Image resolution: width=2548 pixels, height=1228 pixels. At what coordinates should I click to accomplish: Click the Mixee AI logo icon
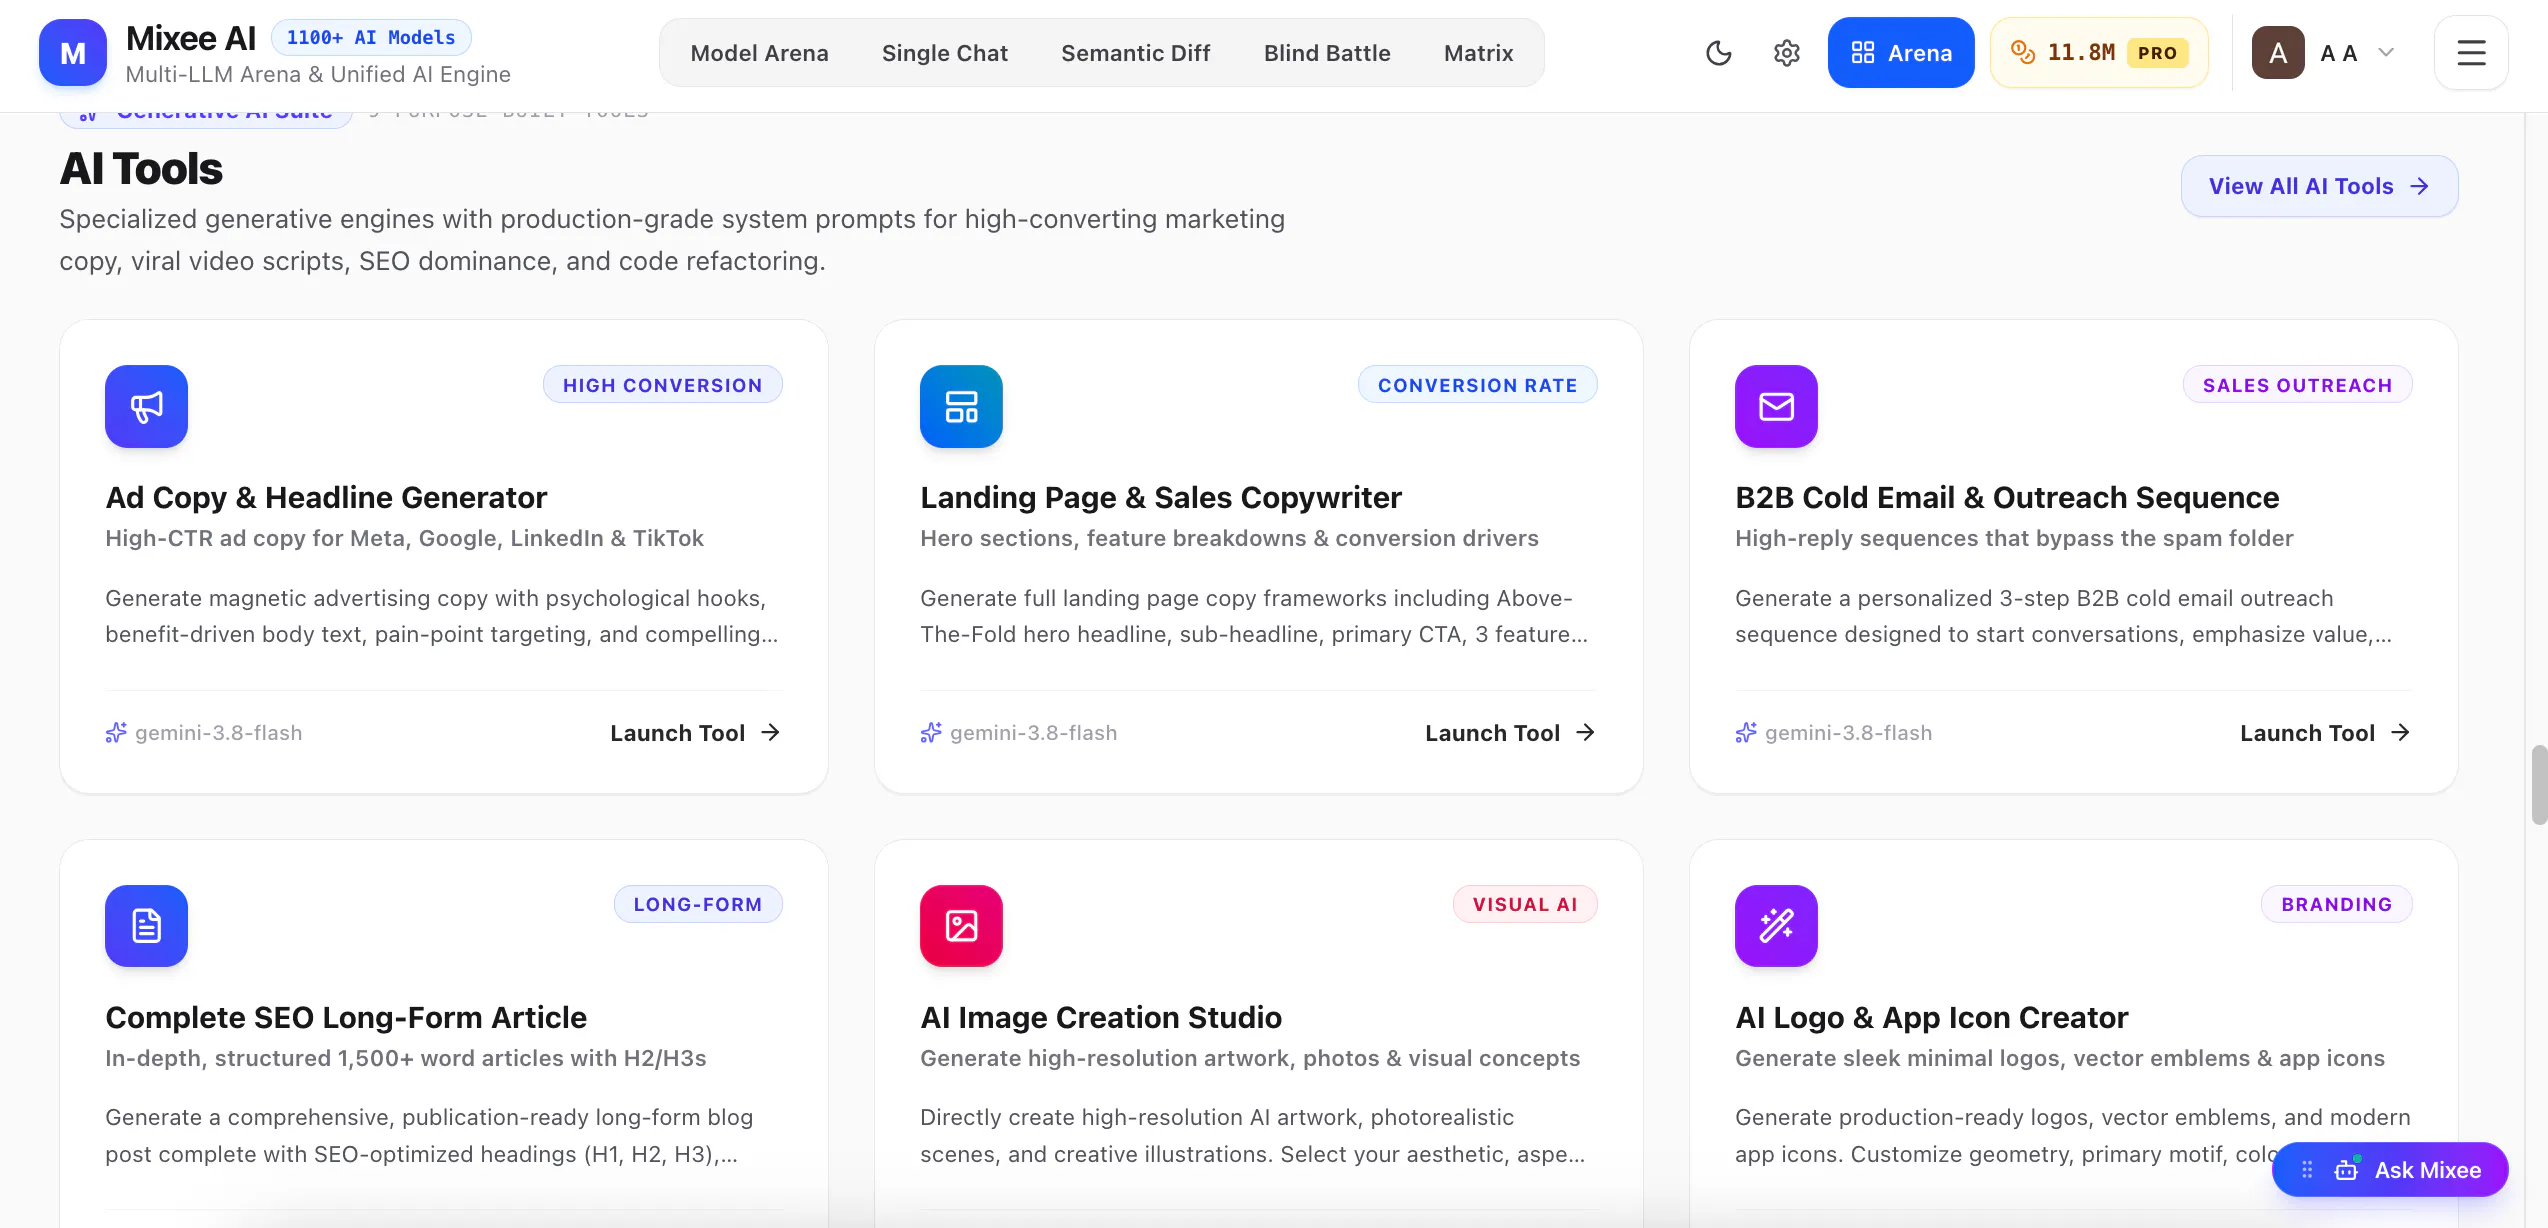point(73,53)
